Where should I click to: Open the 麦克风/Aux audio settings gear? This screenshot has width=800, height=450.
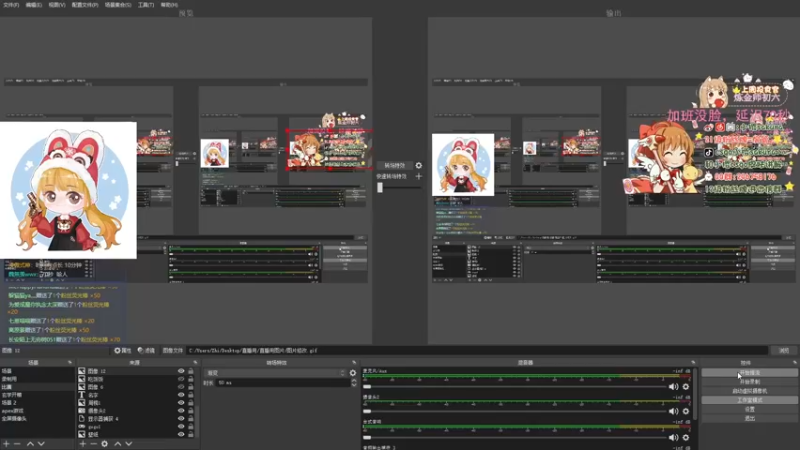[686, 387]
